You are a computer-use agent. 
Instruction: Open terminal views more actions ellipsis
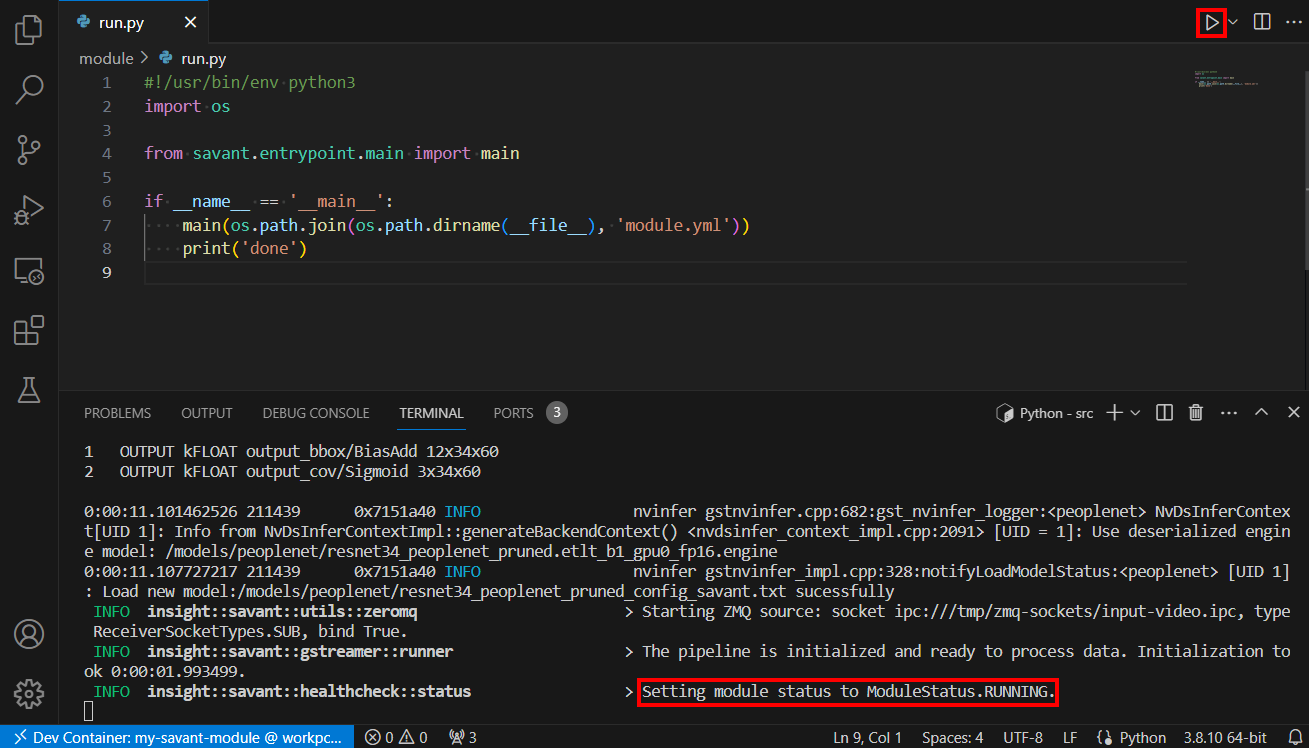[x=1229, y=412]
